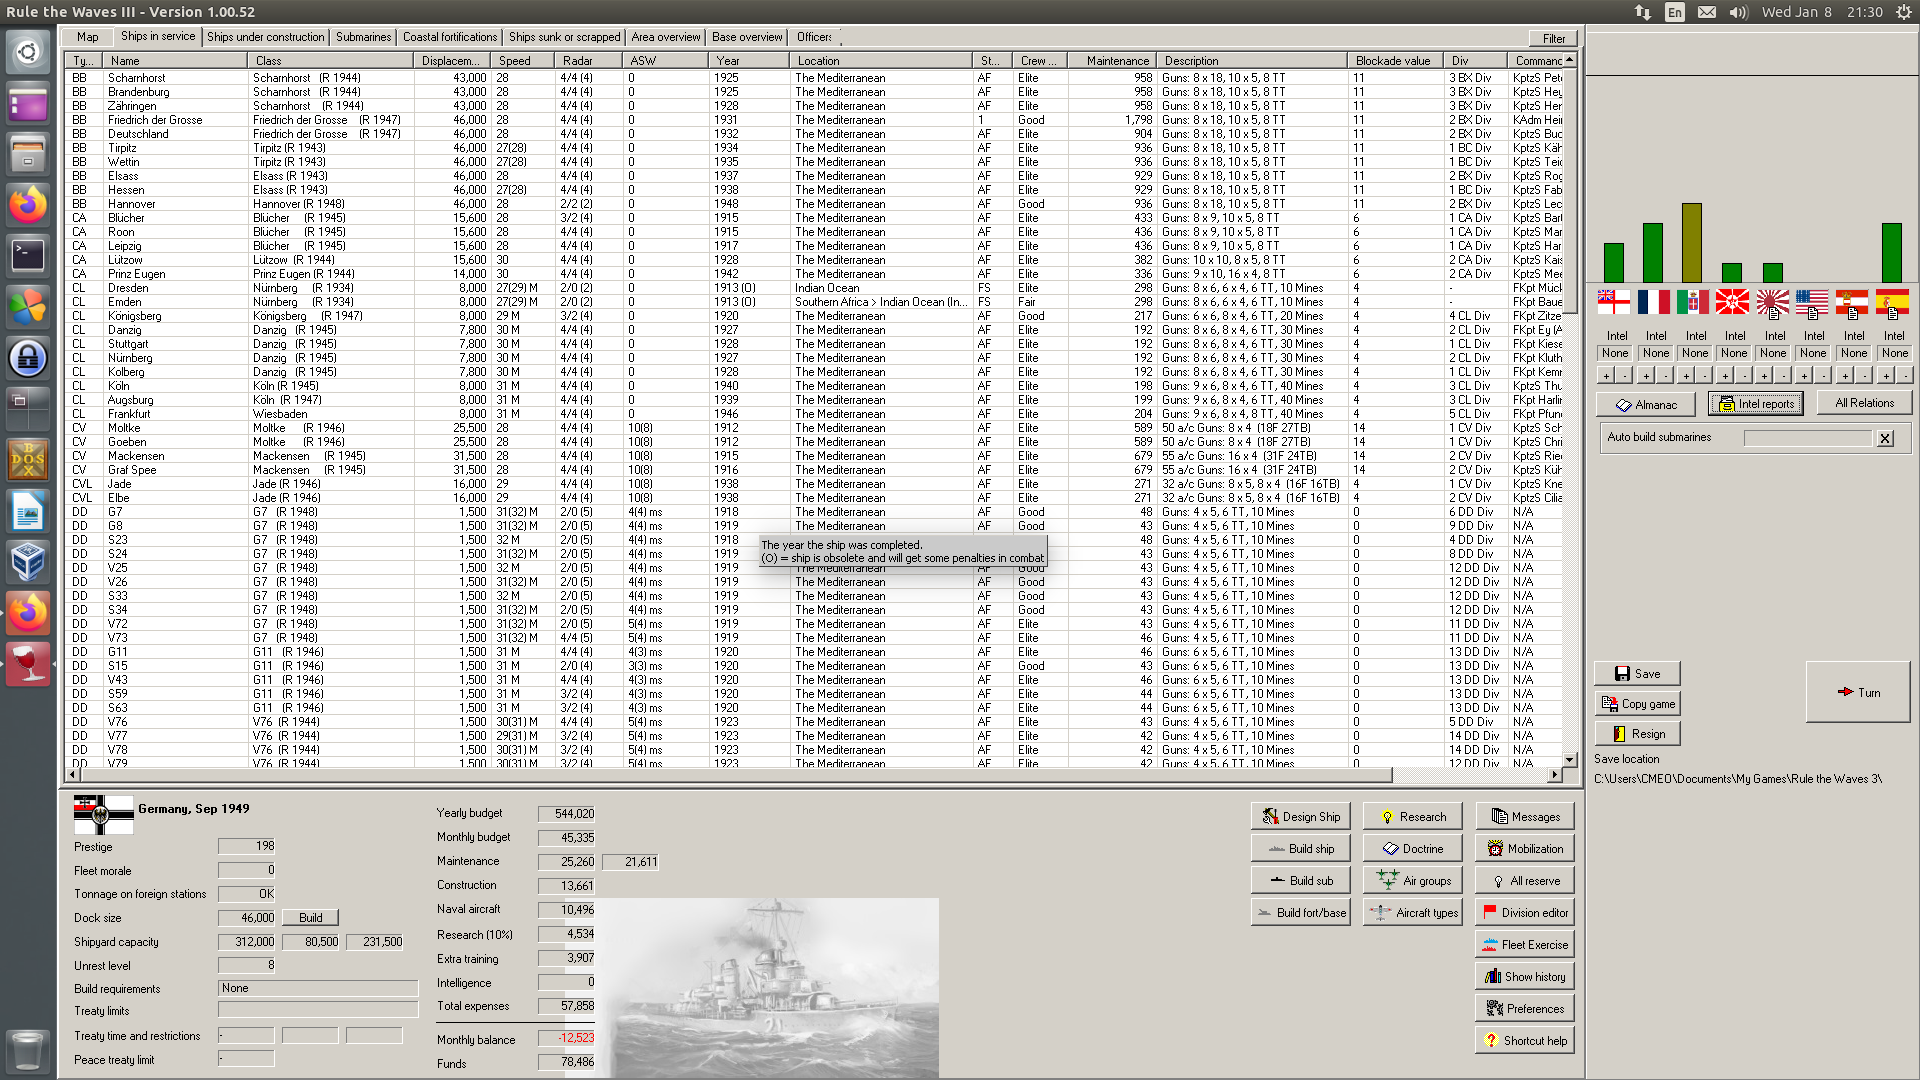
Task: Switch to Area overview tab
Action: point(666,37)
